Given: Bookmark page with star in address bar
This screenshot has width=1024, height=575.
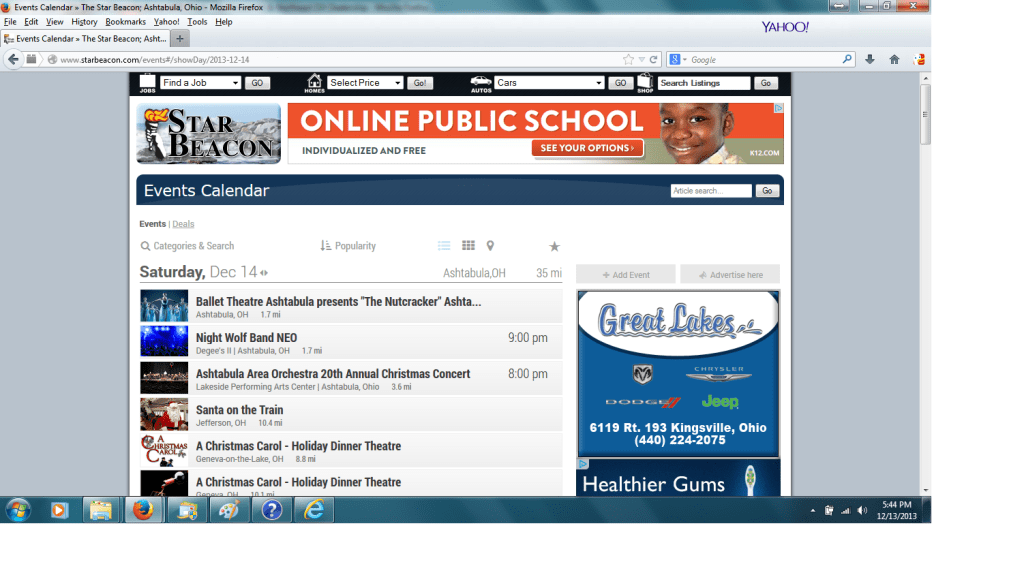Looking at the screenshot, I should [628, 60].
